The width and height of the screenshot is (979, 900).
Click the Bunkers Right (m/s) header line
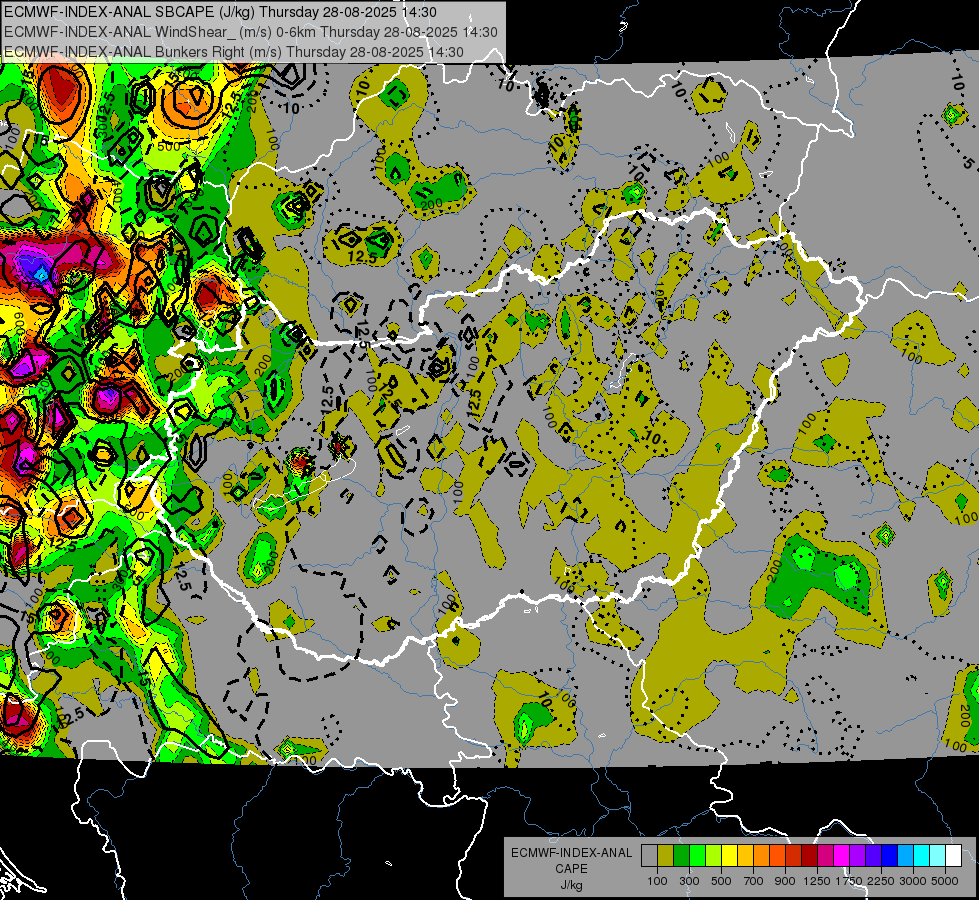(234, 52)
